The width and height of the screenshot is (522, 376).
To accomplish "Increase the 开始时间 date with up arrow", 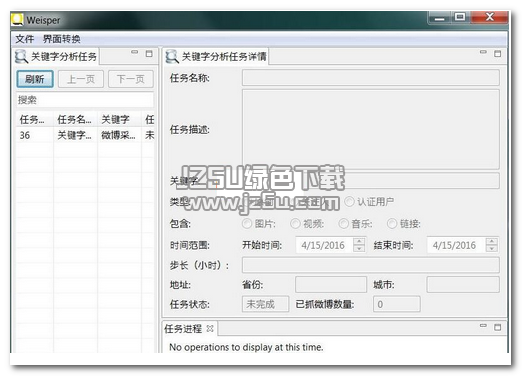I will pos(359,241).
